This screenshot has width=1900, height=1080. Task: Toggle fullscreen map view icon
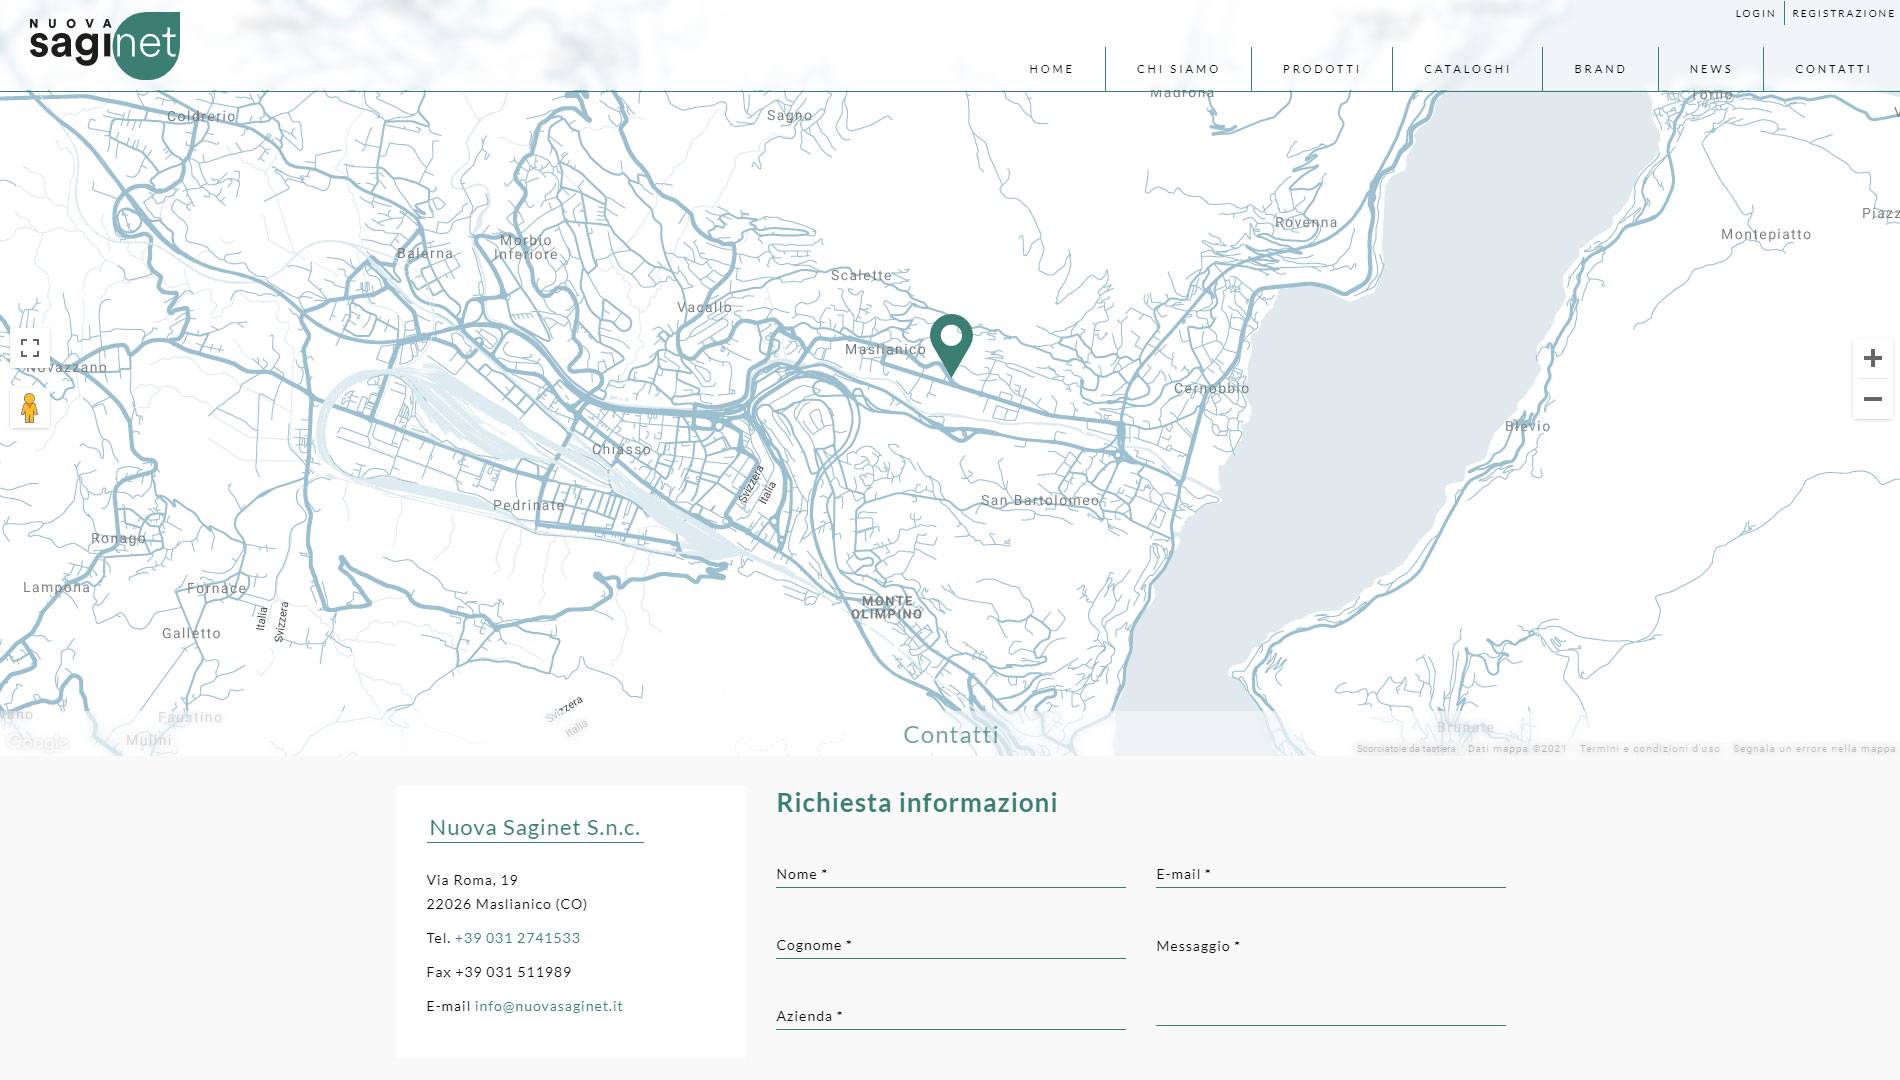[30, 348]
